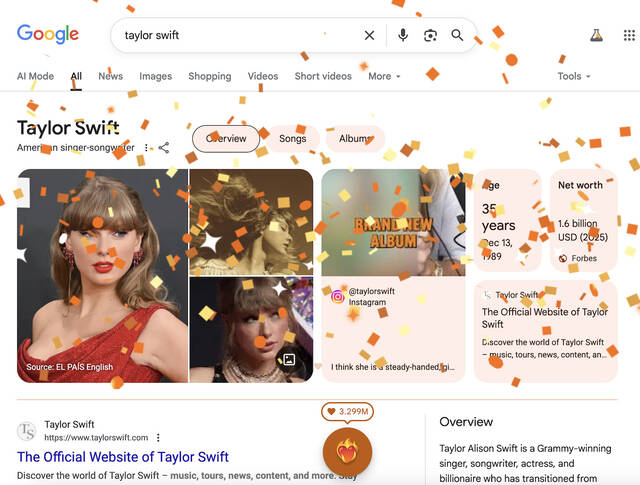Open more options beside American singer-songwriter
Screen dimensions: 640x485
pyautogui.click(x=147, y=148)
